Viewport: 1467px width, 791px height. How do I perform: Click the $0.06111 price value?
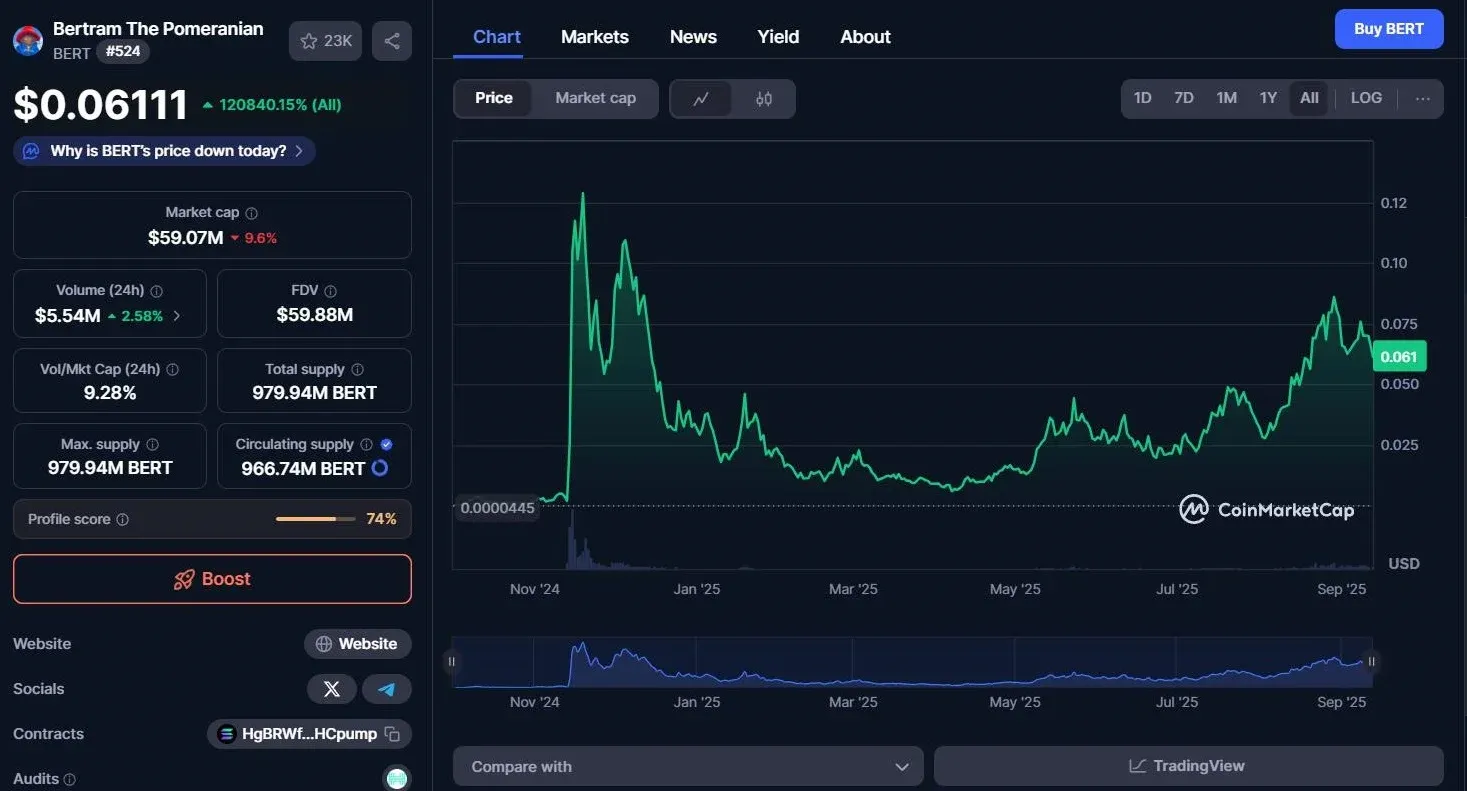click(x=101, y=105)
